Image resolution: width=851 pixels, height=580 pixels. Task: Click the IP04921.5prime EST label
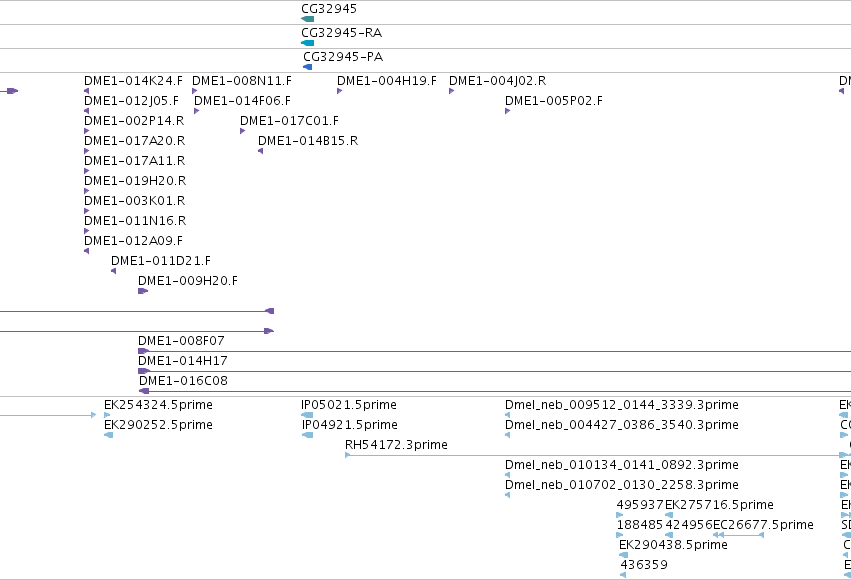[x=350, y=425]
